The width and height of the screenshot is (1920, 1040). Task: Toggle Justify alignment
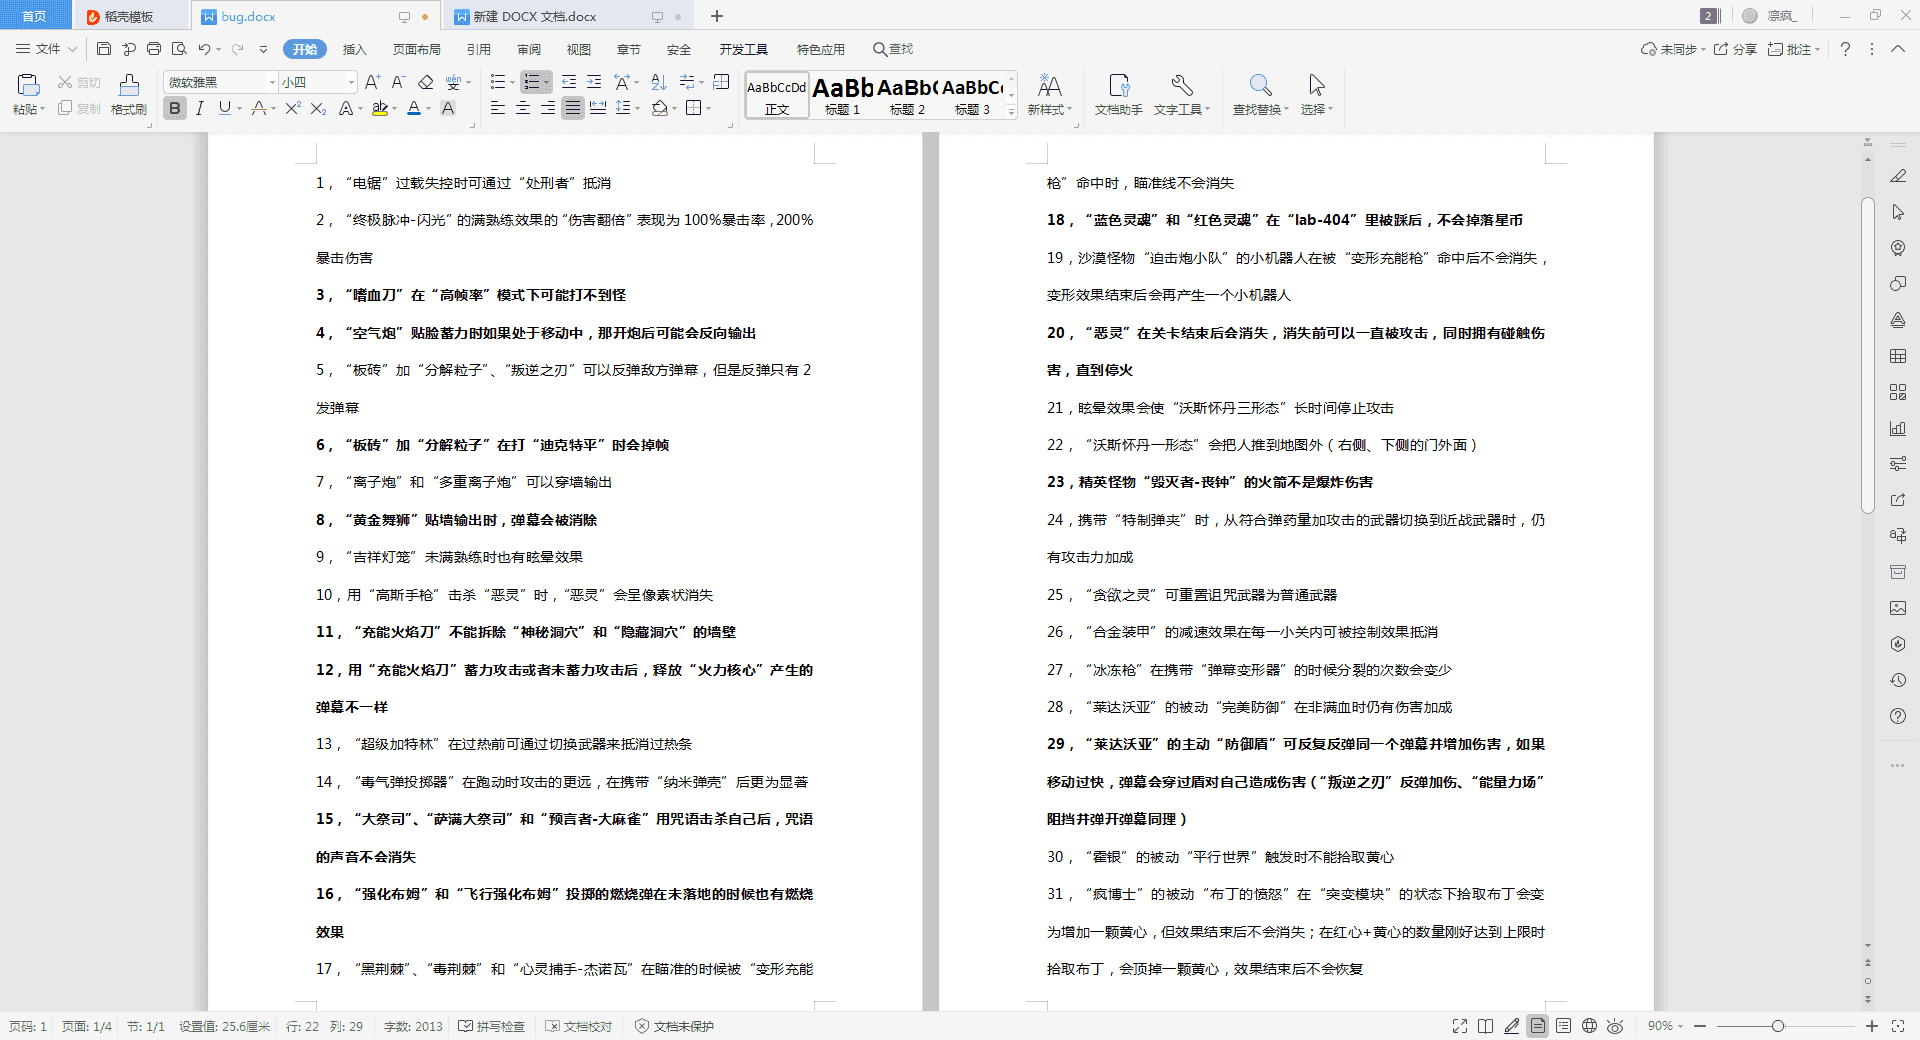click(572, 108)
